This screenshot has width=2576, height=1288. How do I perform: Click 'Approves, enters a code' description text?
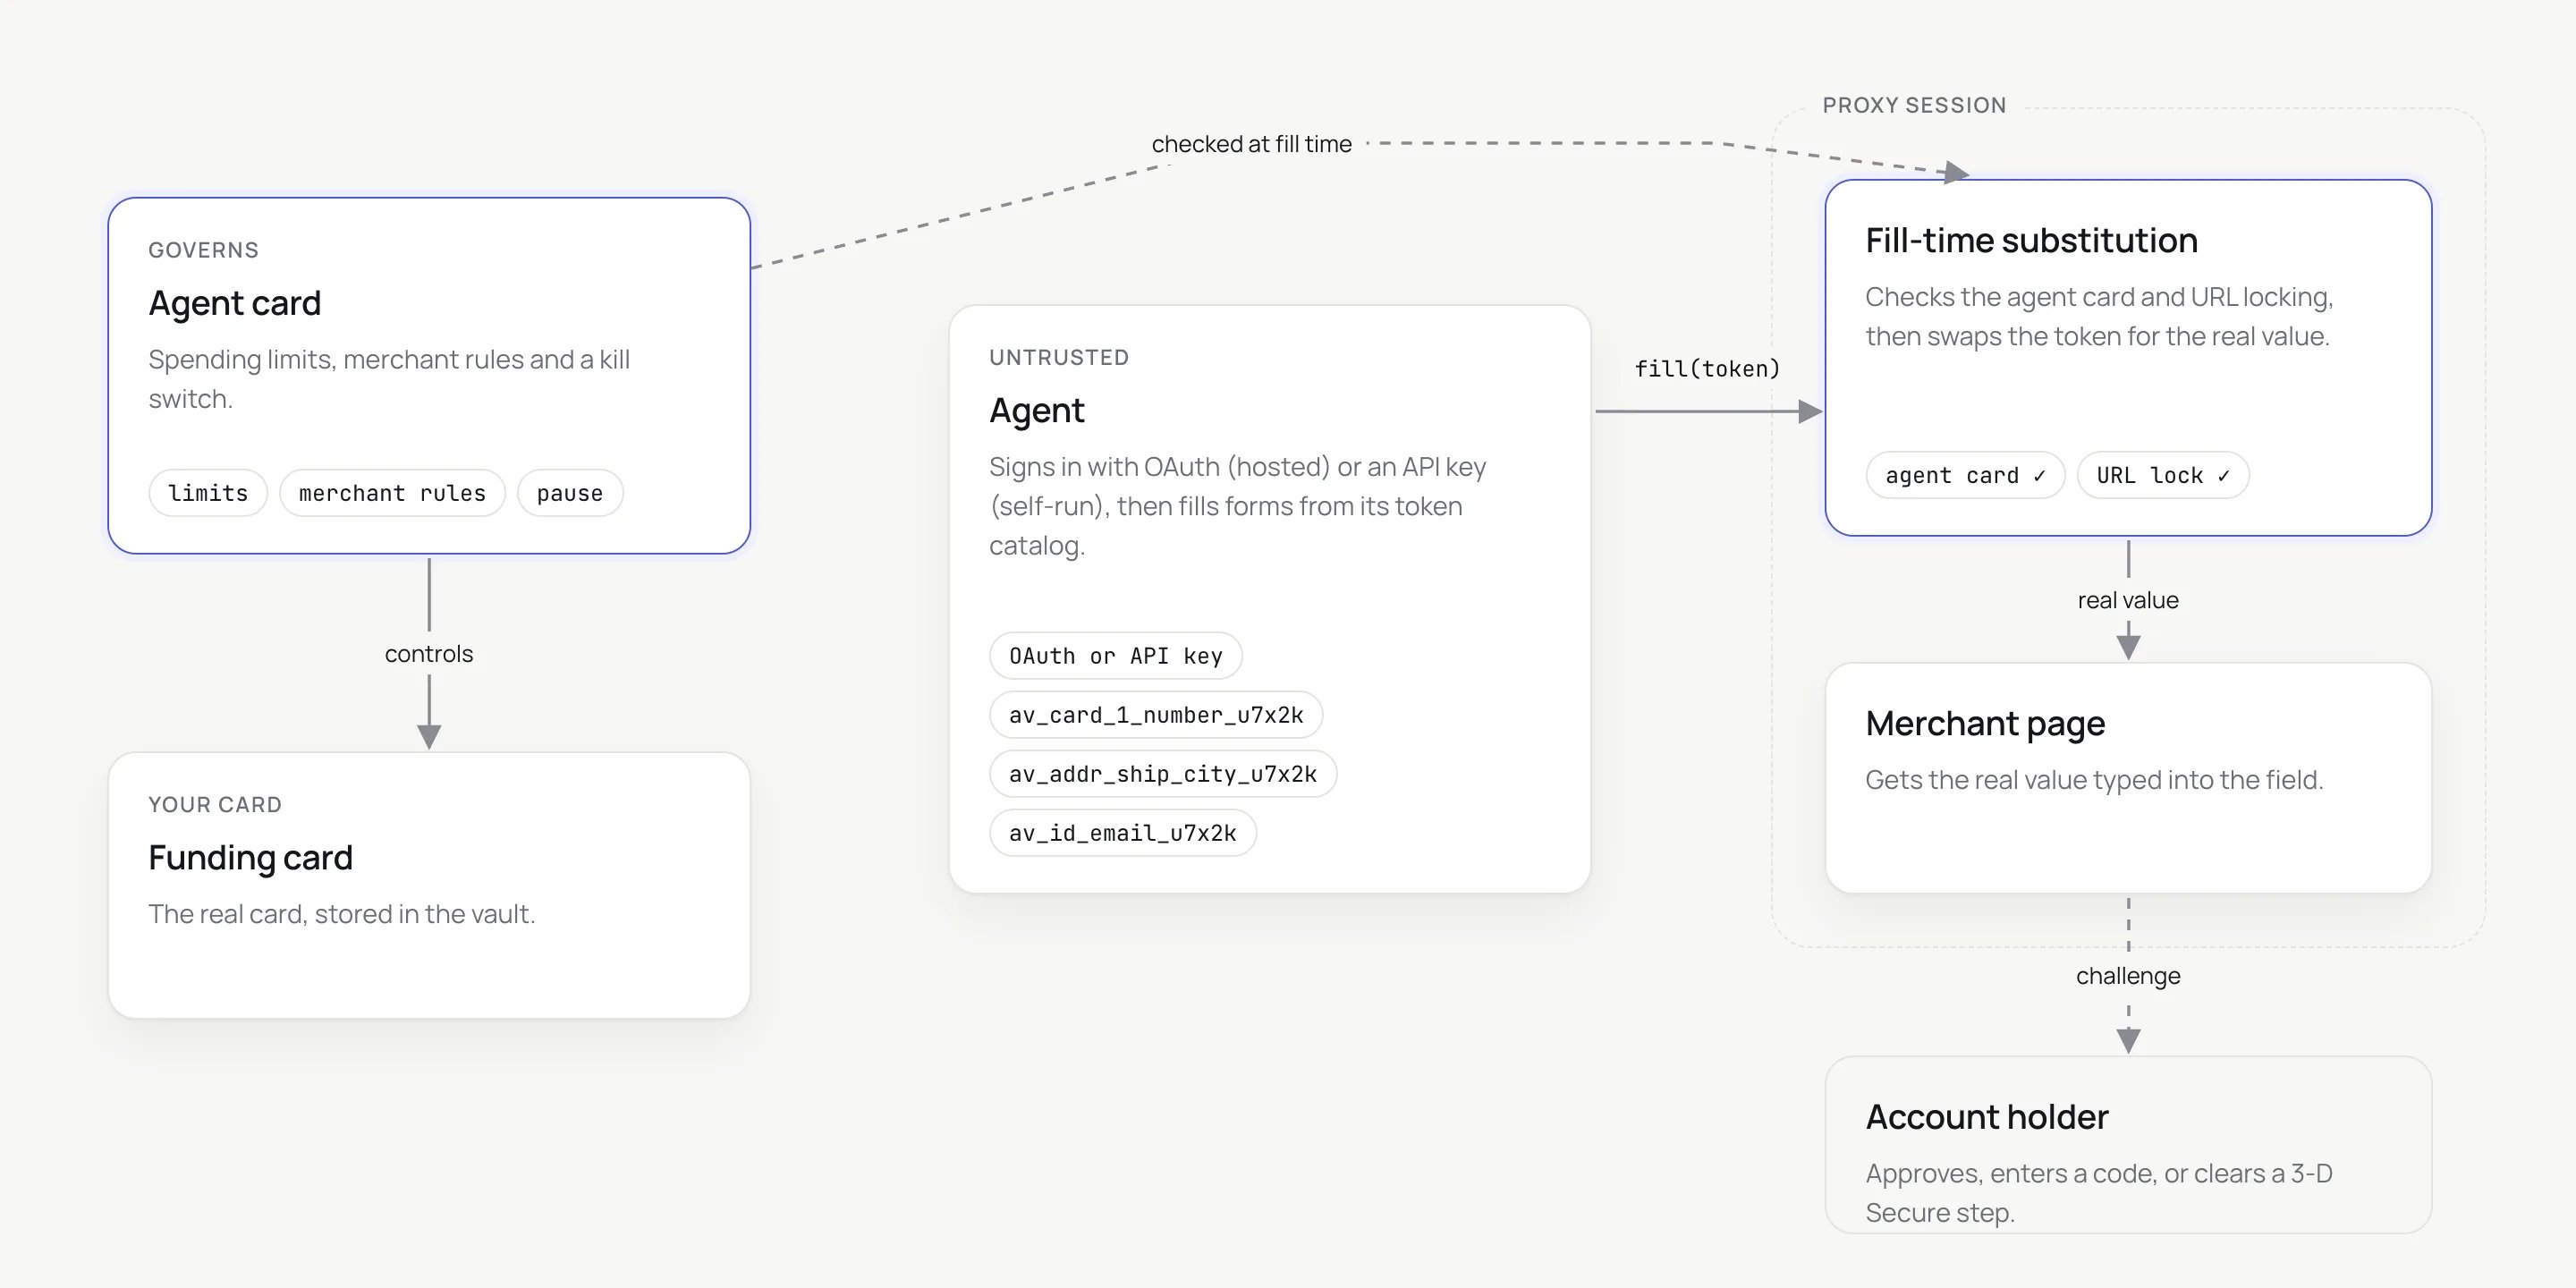click(2099, 1193)
